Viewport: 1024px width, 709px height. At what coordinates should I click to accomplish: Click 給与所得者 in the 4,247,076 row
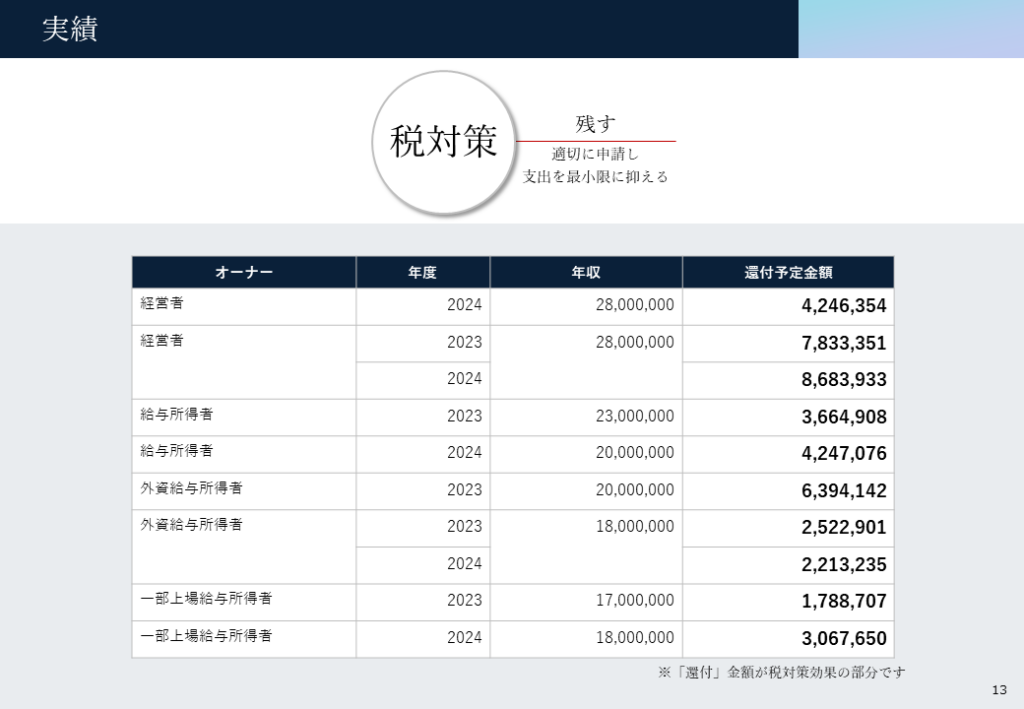pos(176,450)
